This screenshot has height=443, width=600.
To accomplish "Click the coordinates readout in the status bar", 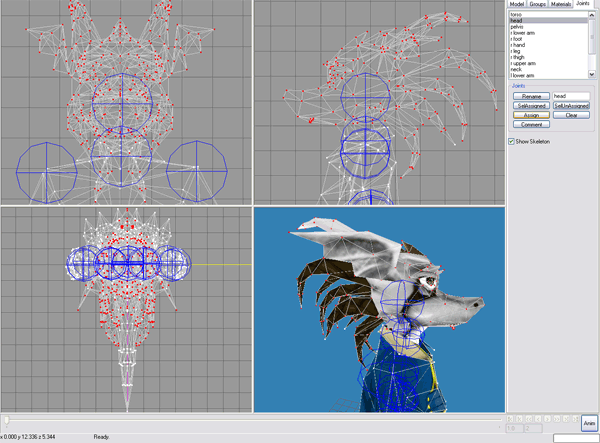I will coord(28,436).
